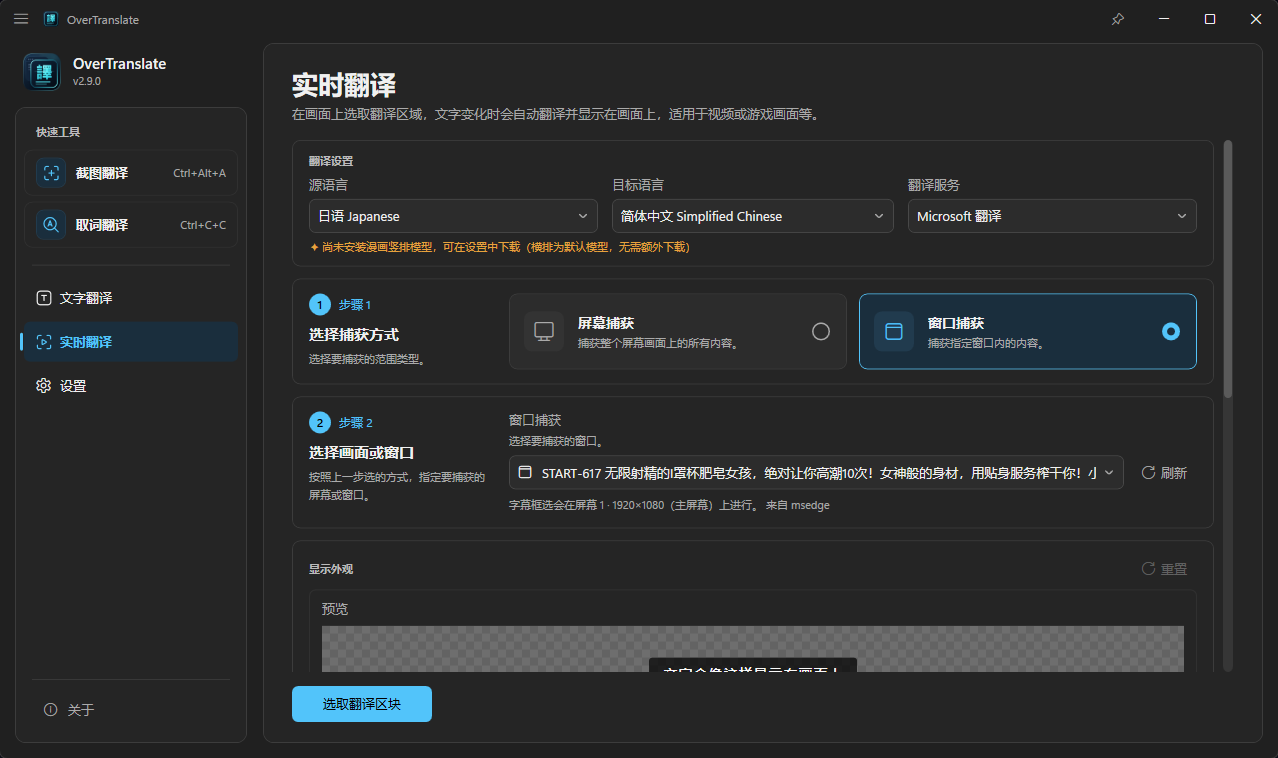Click the 实时翻译 page heading
The image size is (1278, 758).
tap(344, 84)
